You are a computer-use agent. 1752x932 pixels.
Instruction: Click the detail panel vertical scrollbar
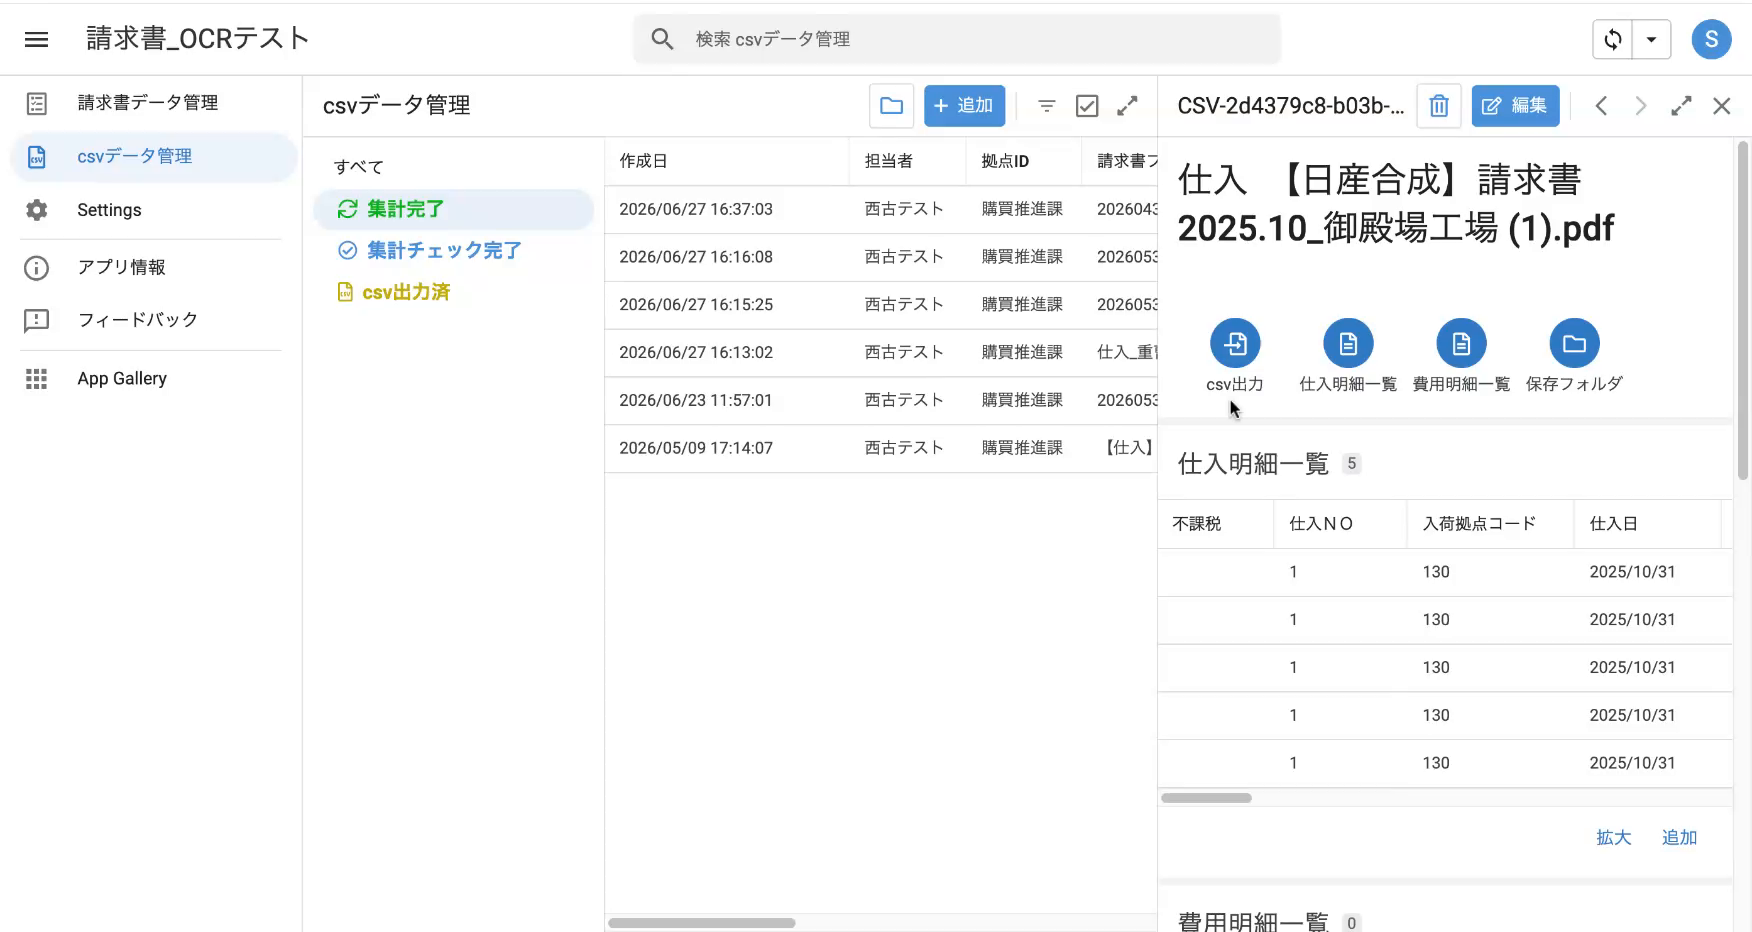[x=1743, y=310]
